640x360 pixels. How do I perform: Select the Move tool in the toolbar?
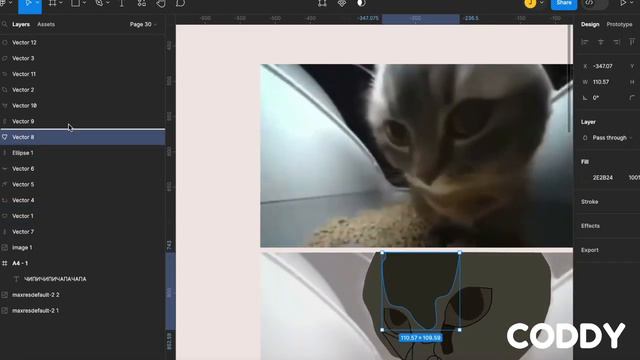(x=28, y=3)
